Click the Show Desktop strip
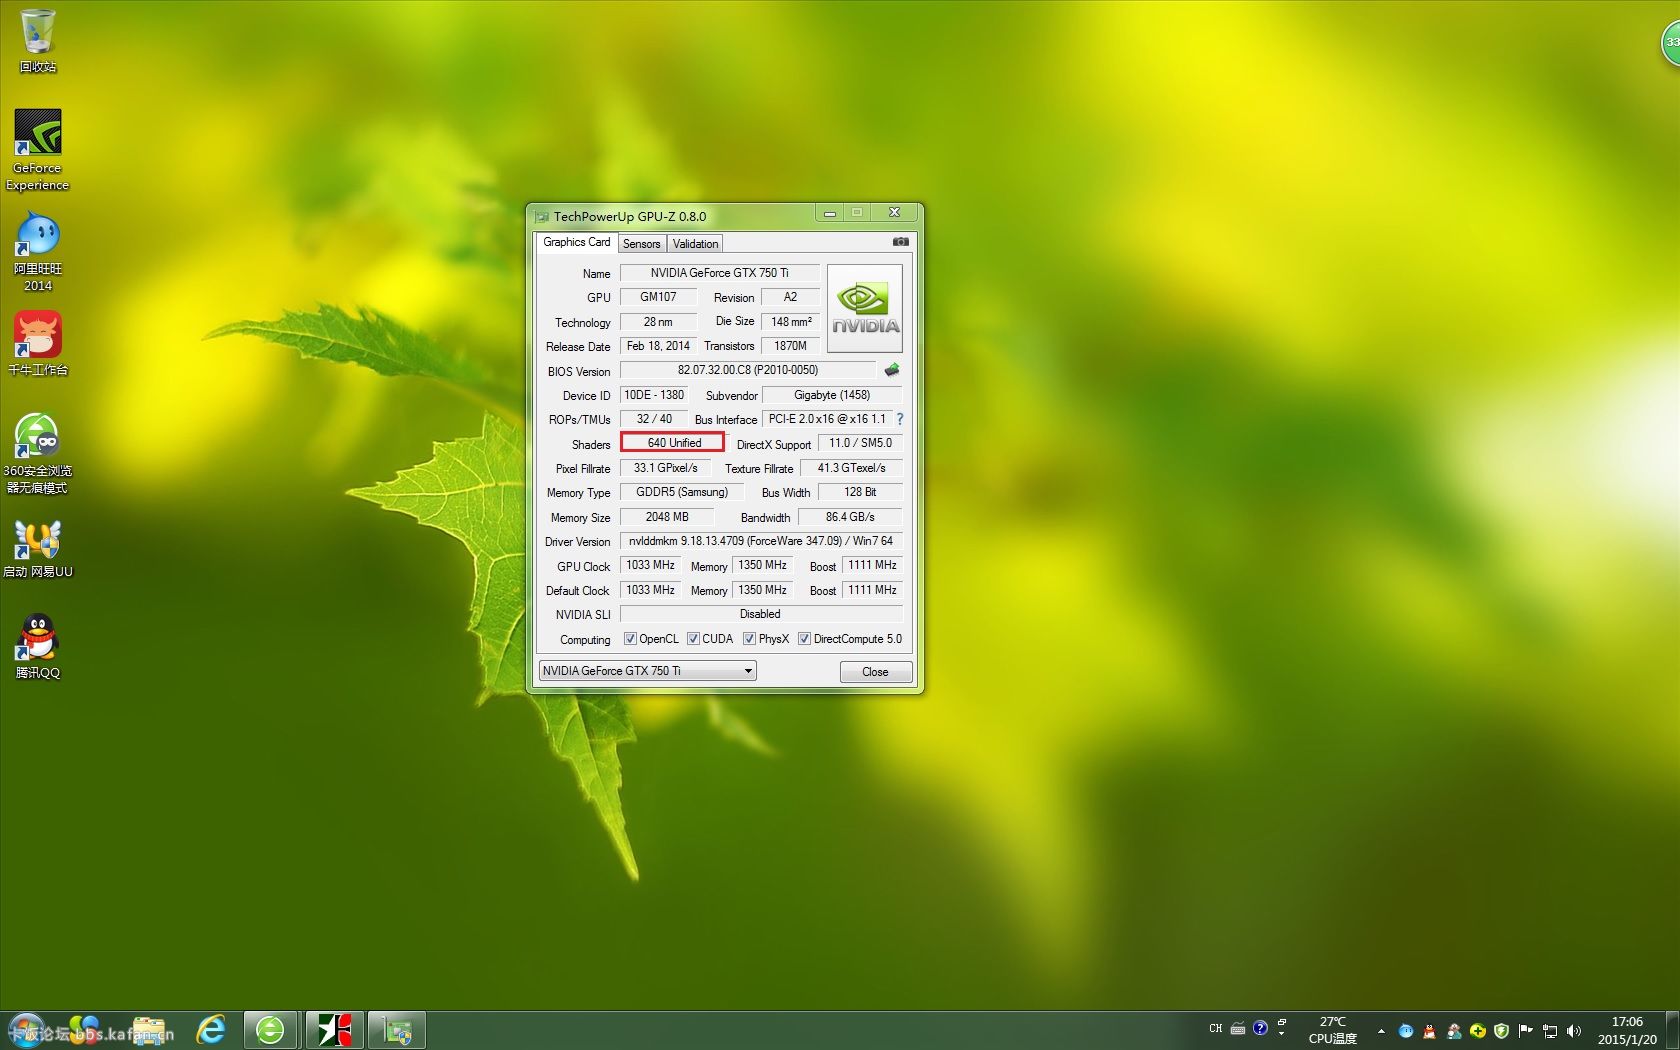The width and height of the screenshot is (1680, 1050). (1673, 1030)
